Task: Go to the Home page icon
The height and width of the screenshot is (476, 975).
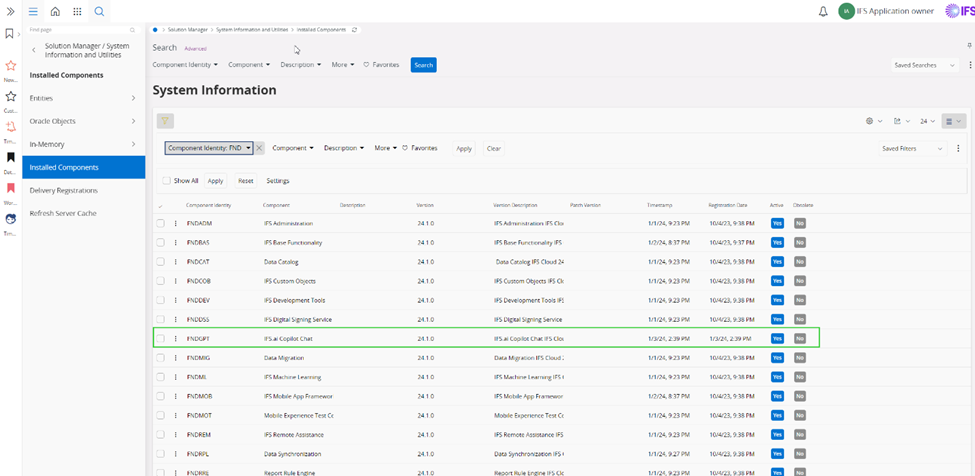Action: (55, 11)
